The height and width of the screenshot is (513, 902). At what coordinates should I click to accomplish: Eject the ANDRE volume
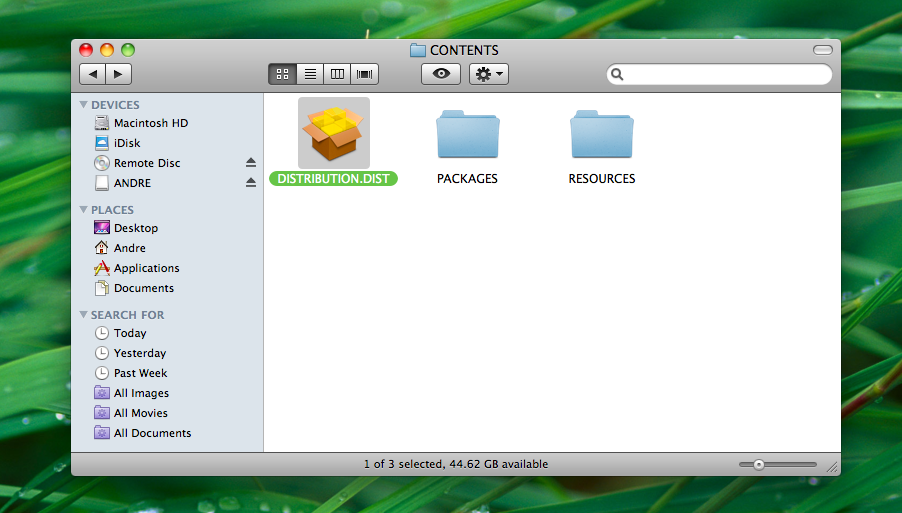251,182
